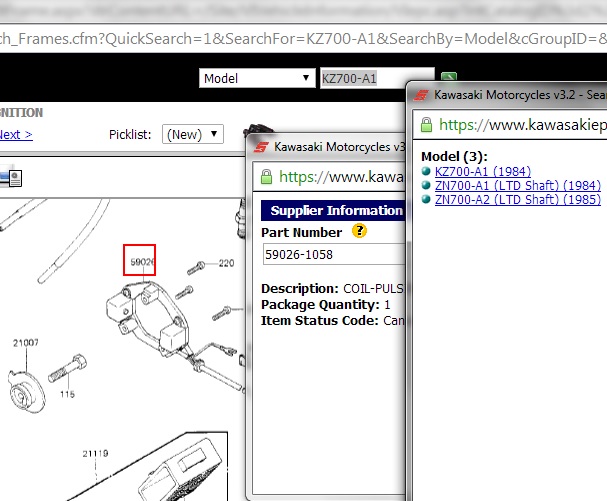607x501 pixels.
Task: Click Kawasaki logo in the Search popup titlebar
Action: click(x=421, y=95)
